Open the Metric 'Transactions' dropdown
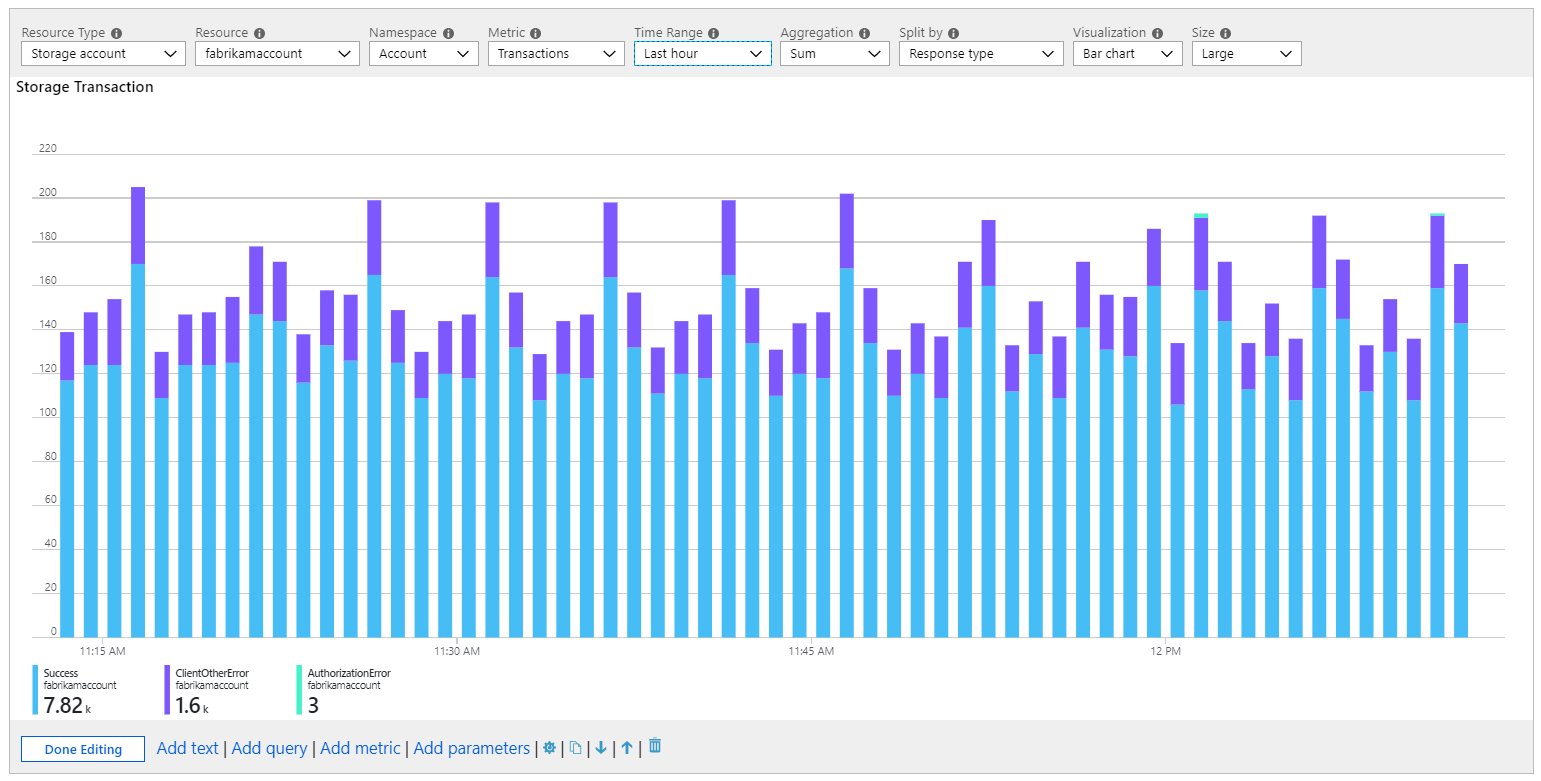 coord(556,54)
